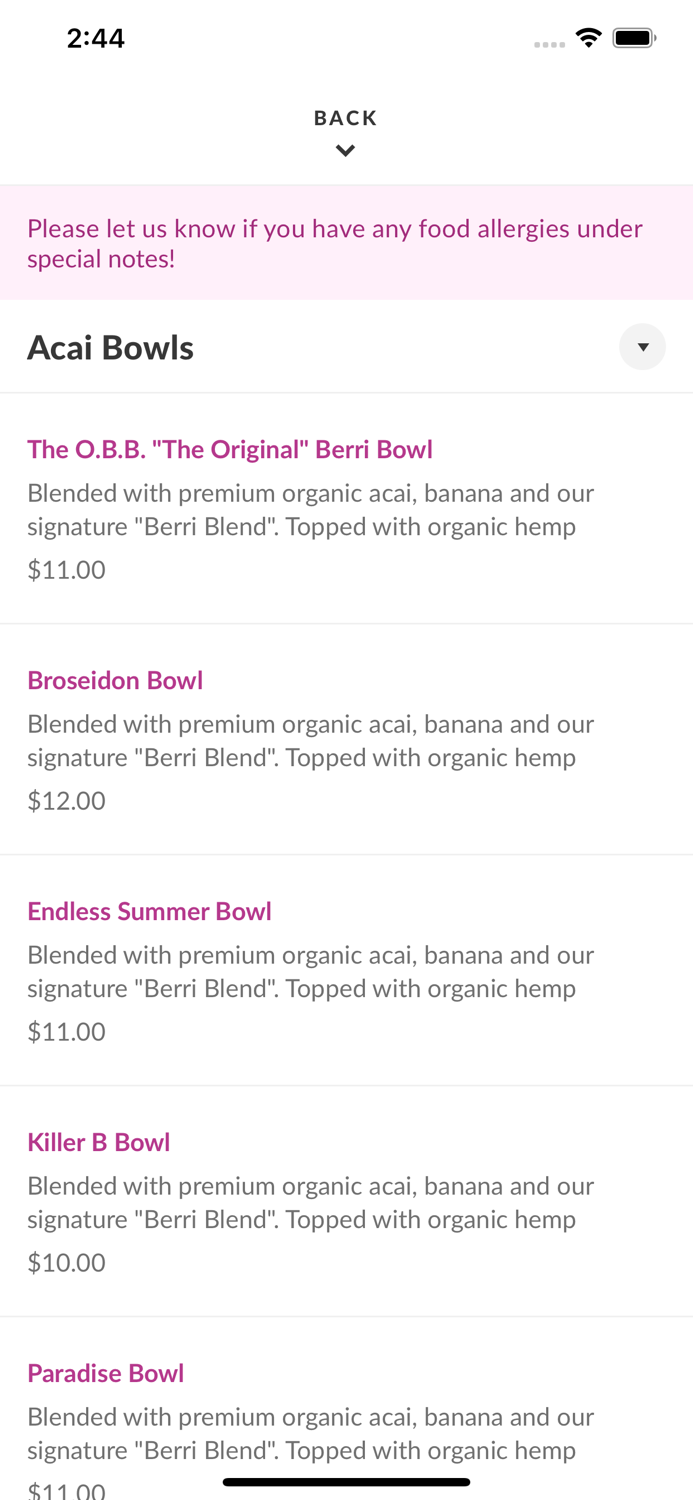The width and height of the screenshot is (693, 1500).
Task: Tap the Paradise Bowl menu item
Action: pos(105,1373)
